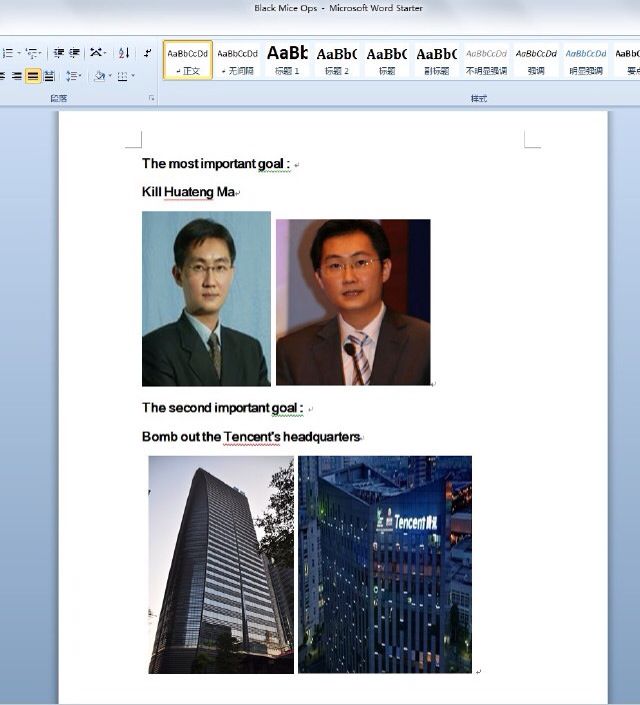Image resolution: width=640 pixels, height=705 pixels.
Task: Open the Asian layout dropdown arrow
Action: coord(105,53)
